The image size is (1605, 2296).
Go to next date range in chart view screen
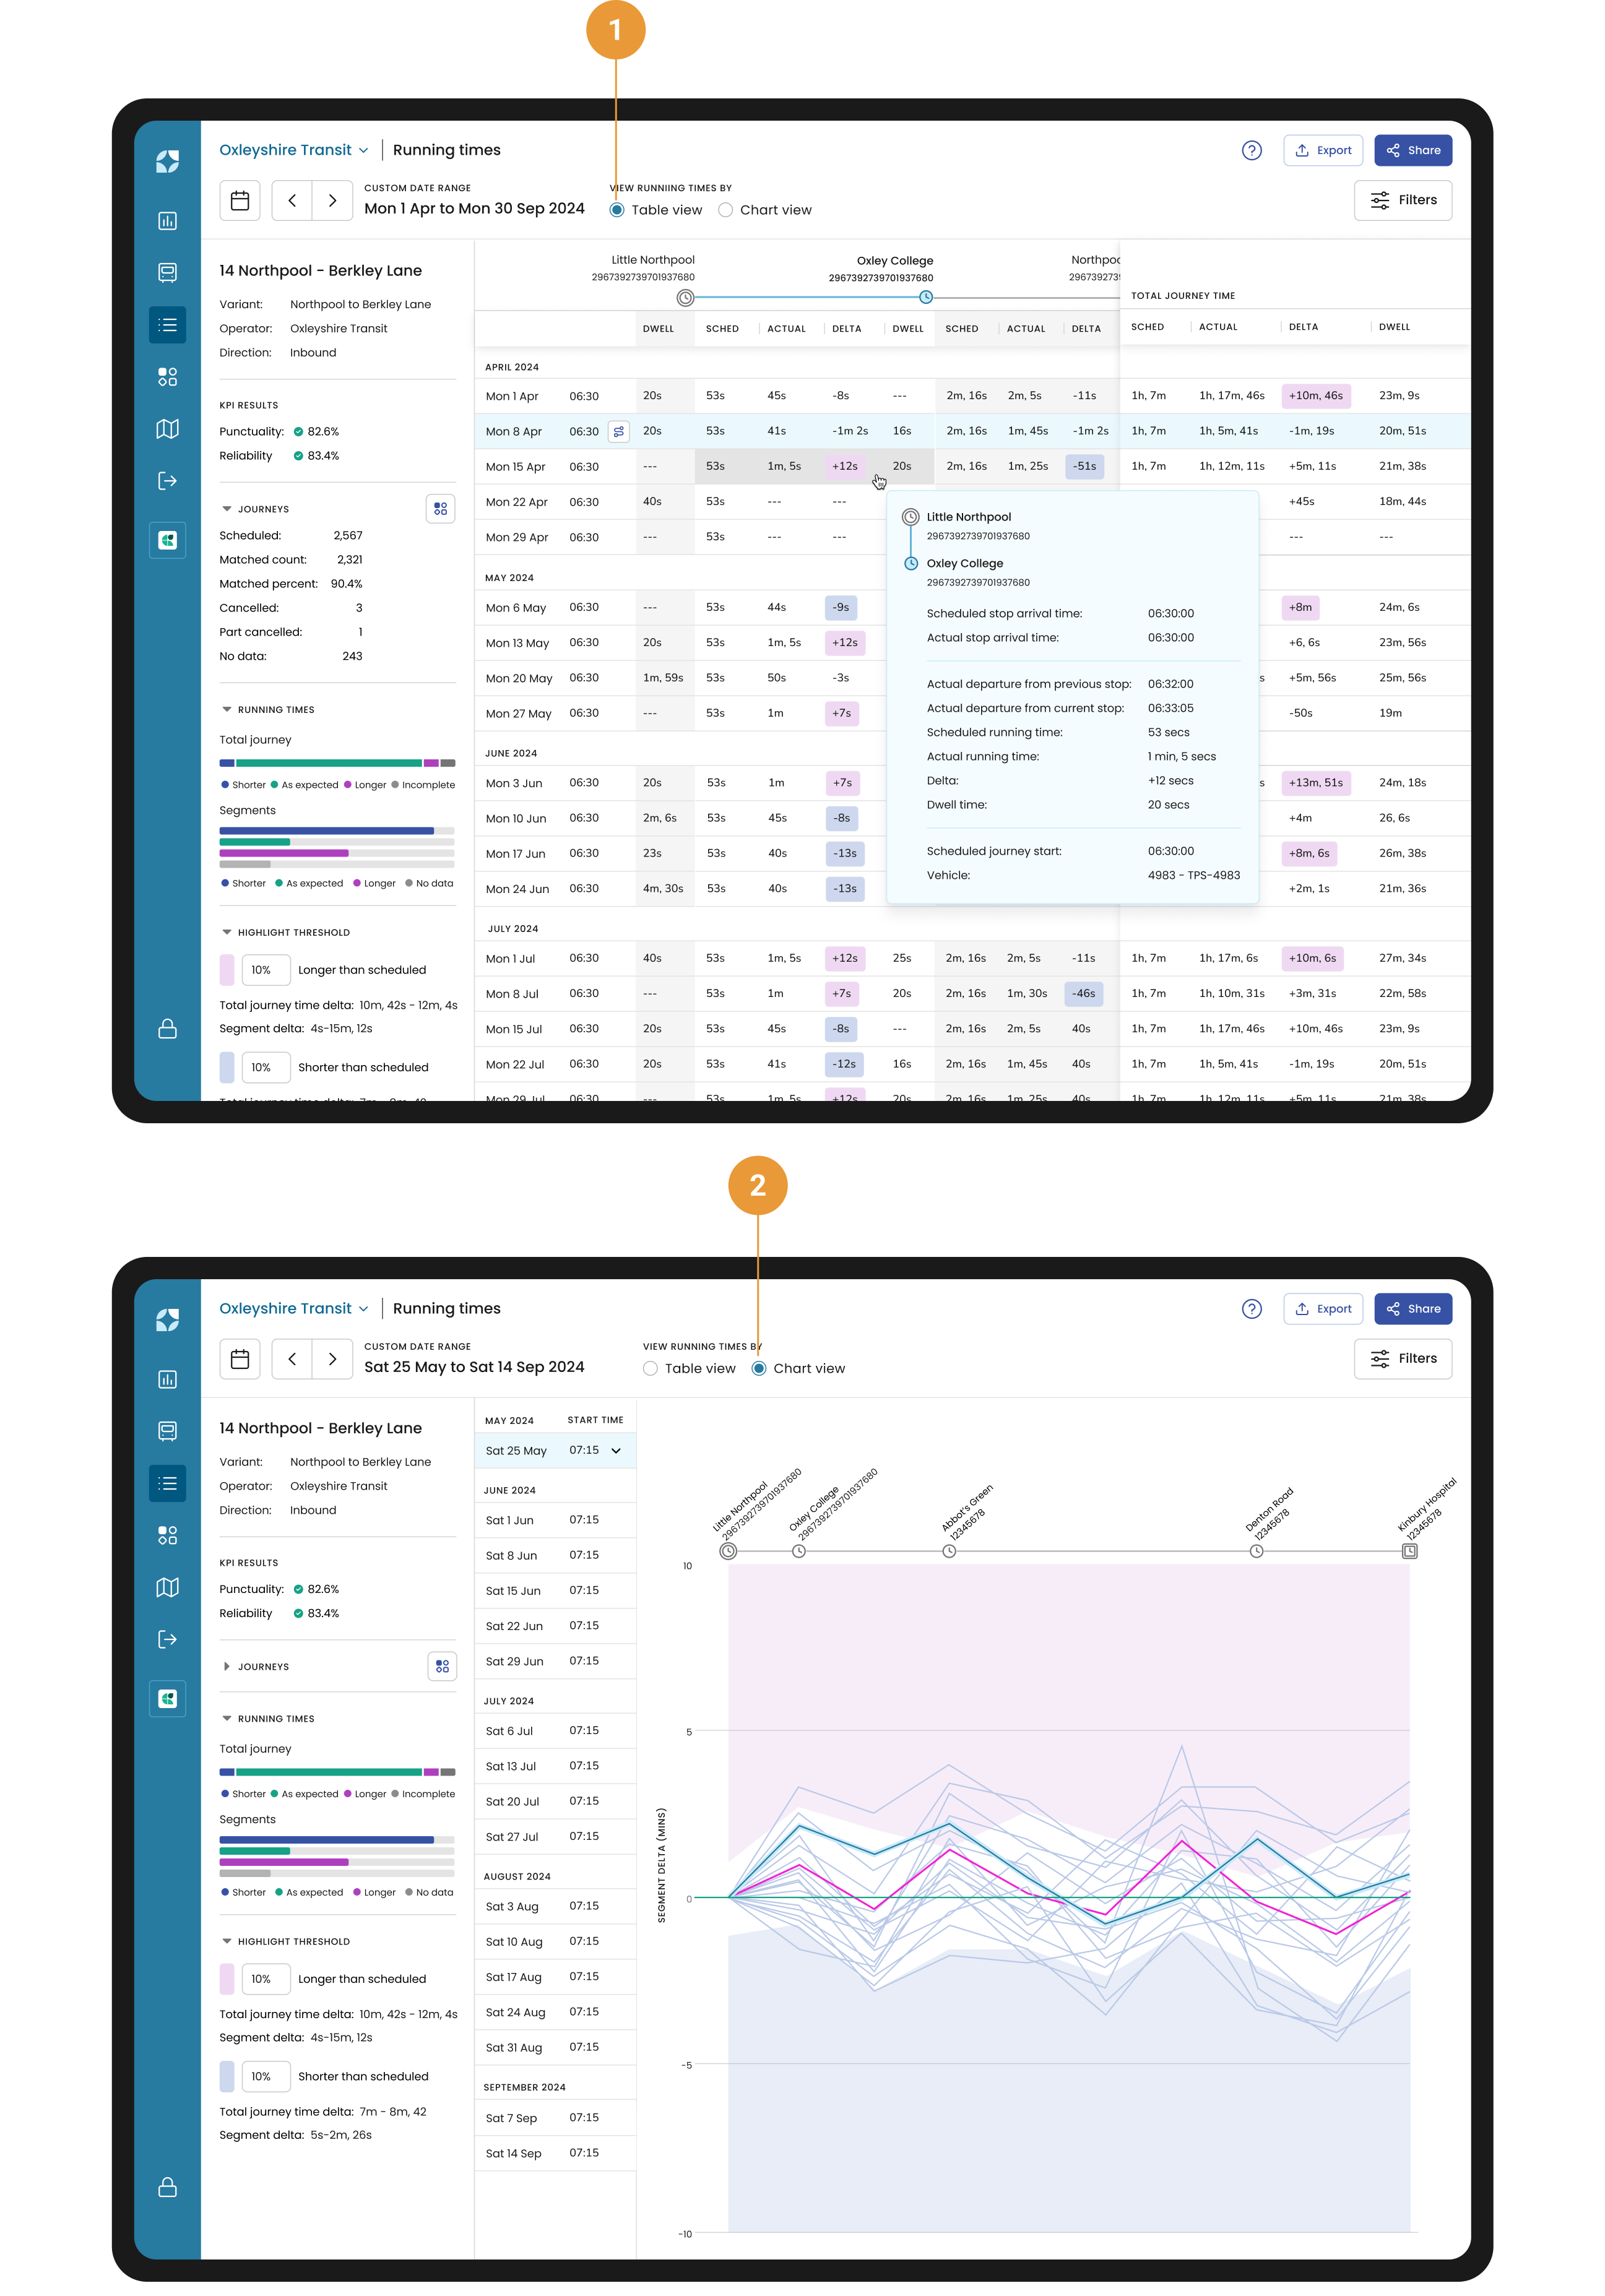click(333, 1359)
